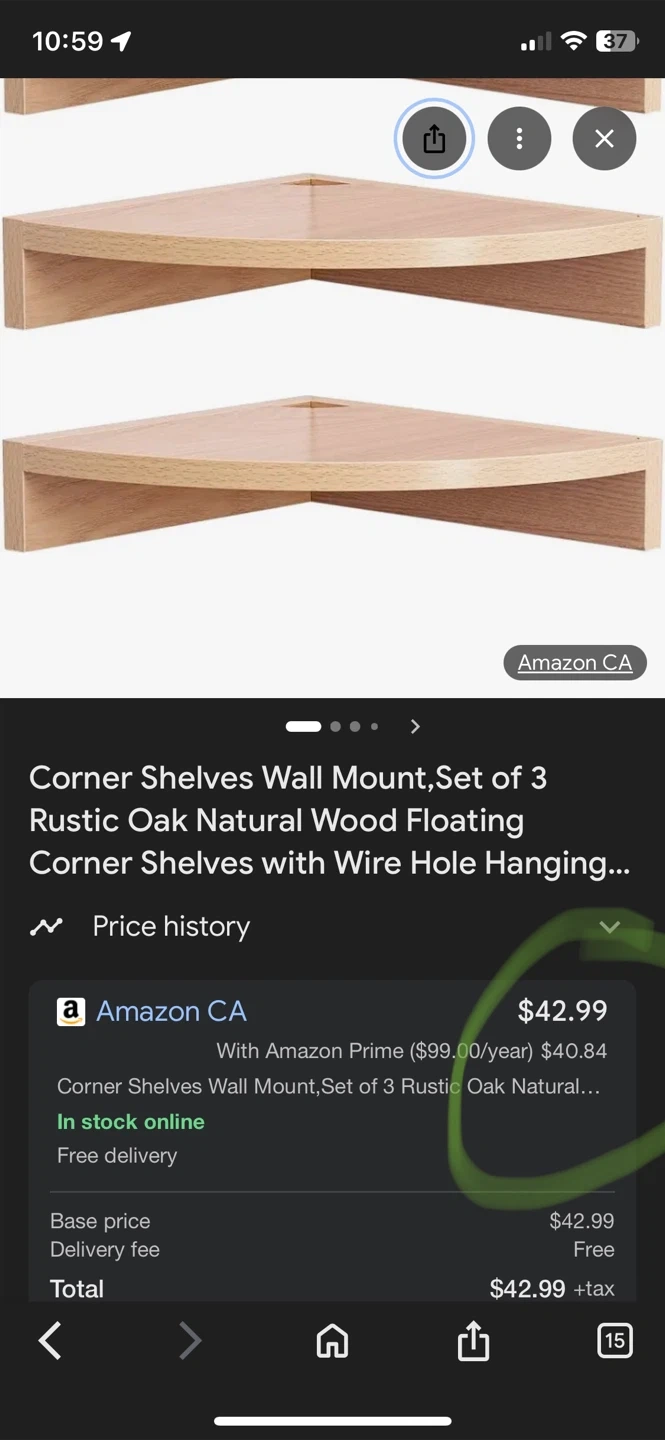
Task: Show the next product image with the arrow
Action: pos(415,727)
